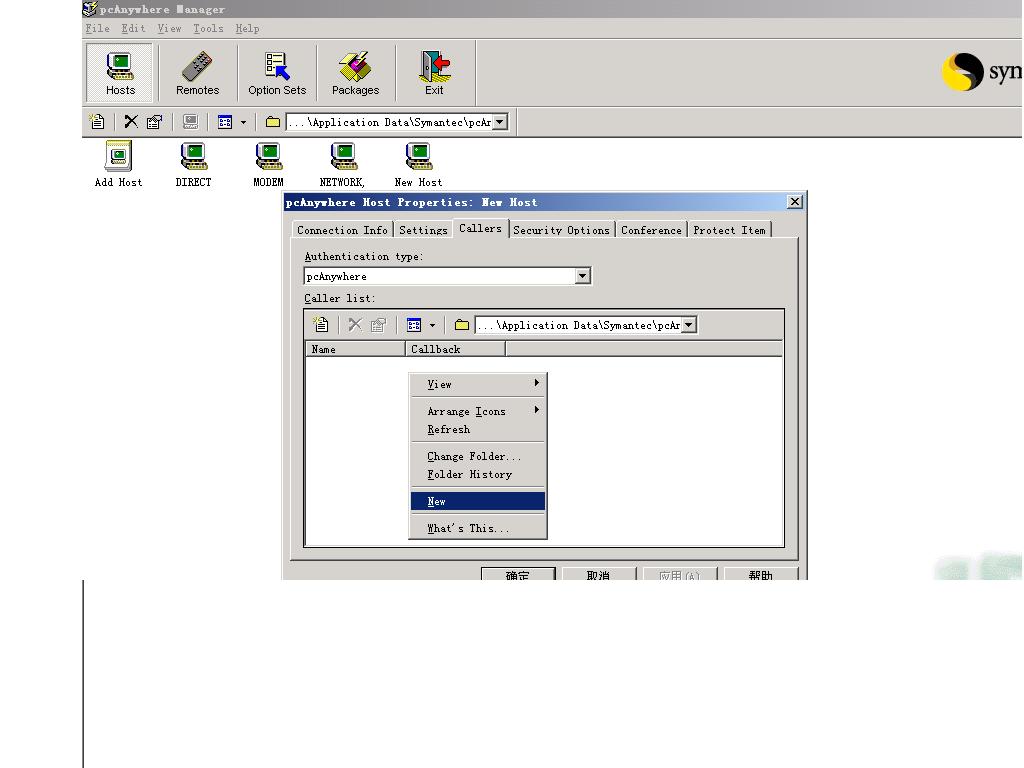Screen dimensions: 1024x768
Task: Open the Packages section
Action: pos(355,73)
